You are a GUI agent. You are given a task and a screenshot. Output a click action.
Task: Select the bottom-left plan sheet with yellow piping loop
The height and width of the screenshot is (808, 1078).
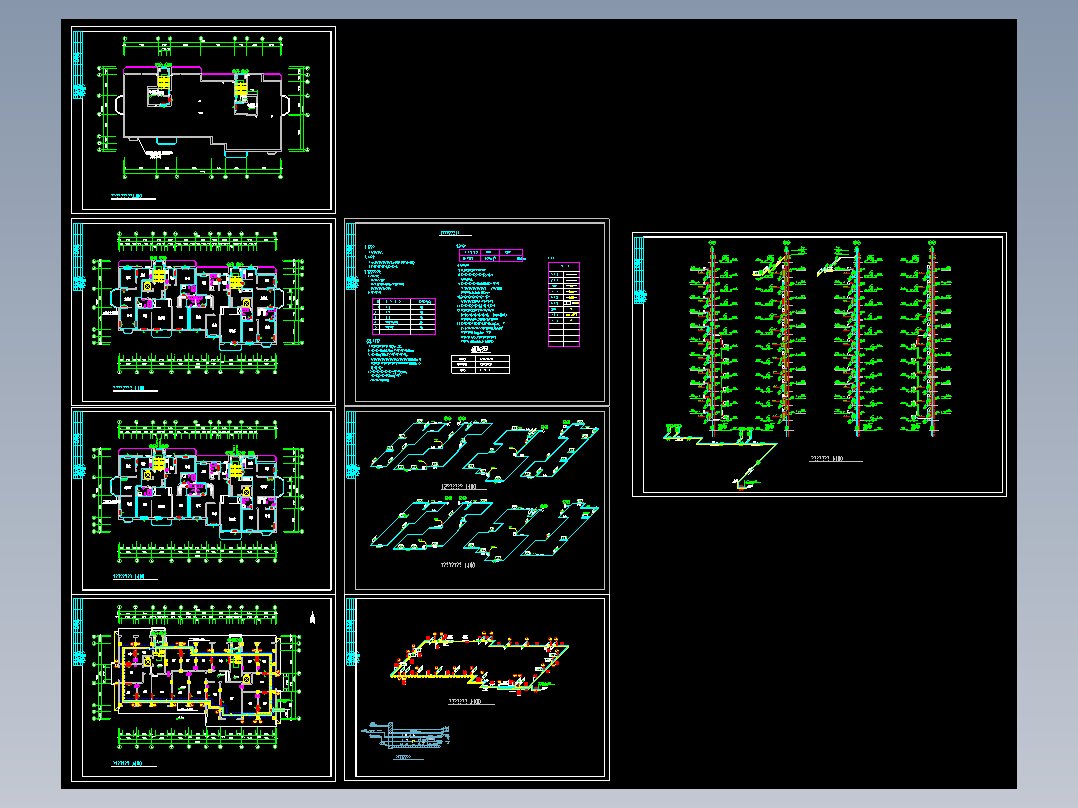click(x=203, y=688)
